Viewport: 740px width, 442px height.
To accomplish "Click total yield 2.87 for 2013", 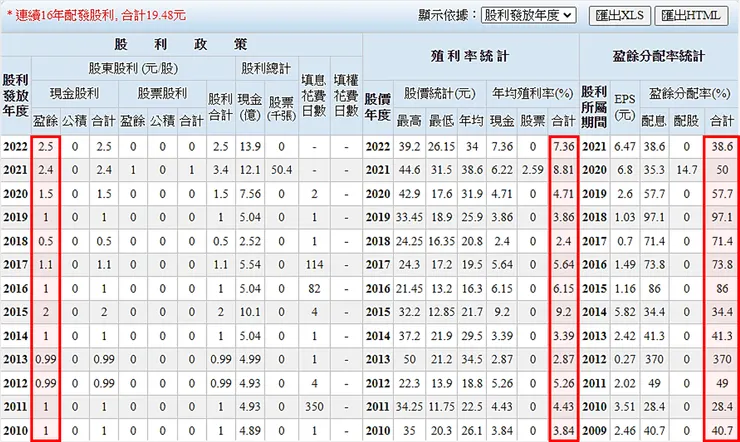I will tap(563, 359).
